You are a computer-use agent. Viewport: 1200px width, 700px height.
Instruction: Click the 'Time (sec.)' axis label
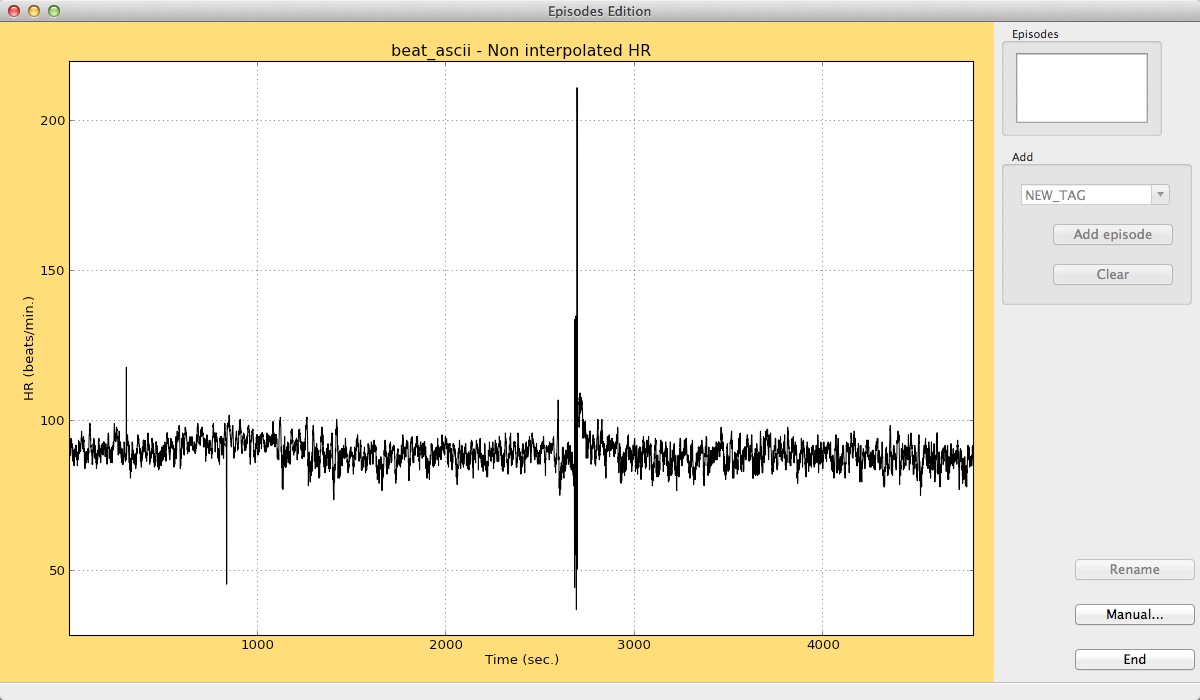[521, 660]
